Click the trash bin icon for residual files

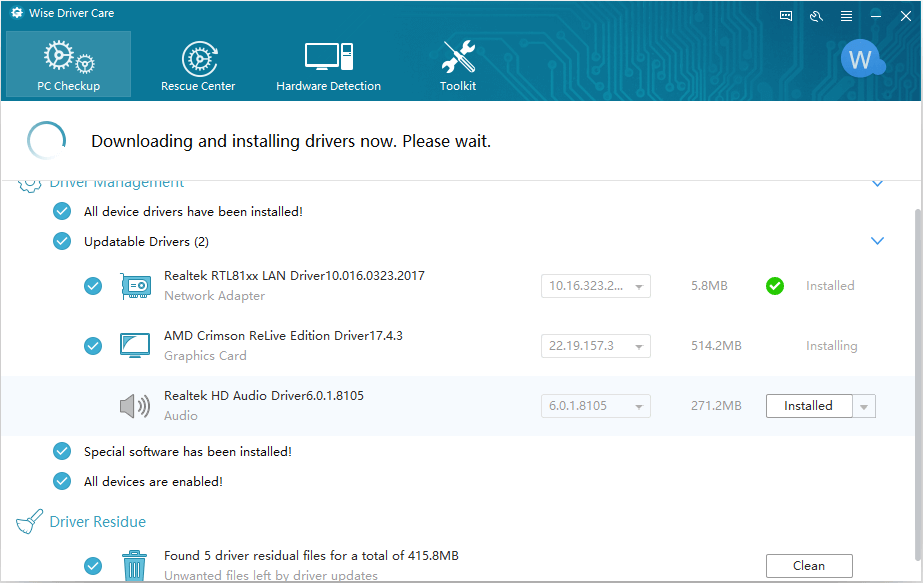[135, 565]
